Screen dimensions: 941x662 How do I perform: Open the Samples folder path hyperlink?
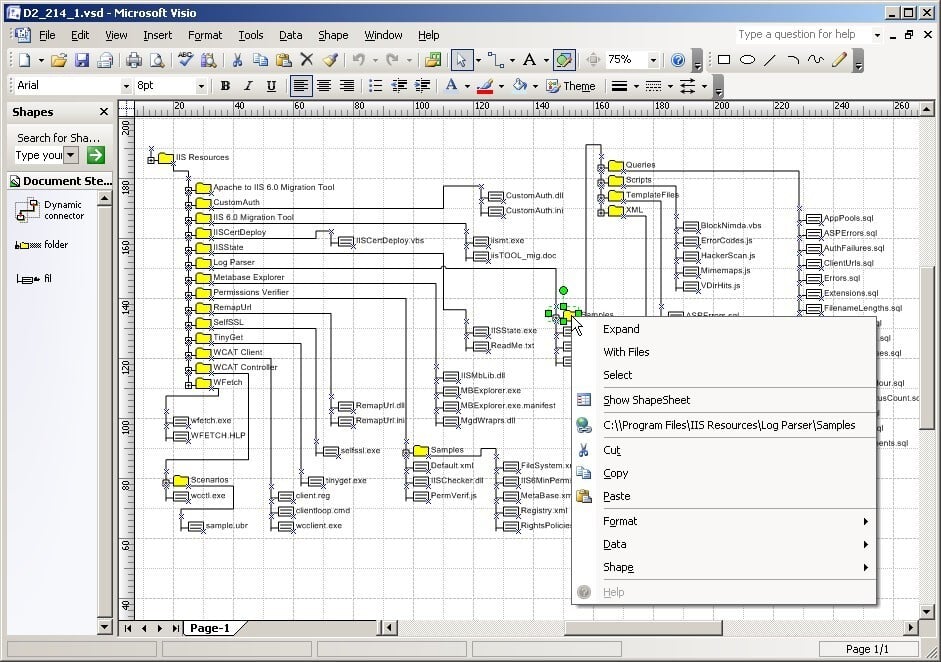pos(724,425)
